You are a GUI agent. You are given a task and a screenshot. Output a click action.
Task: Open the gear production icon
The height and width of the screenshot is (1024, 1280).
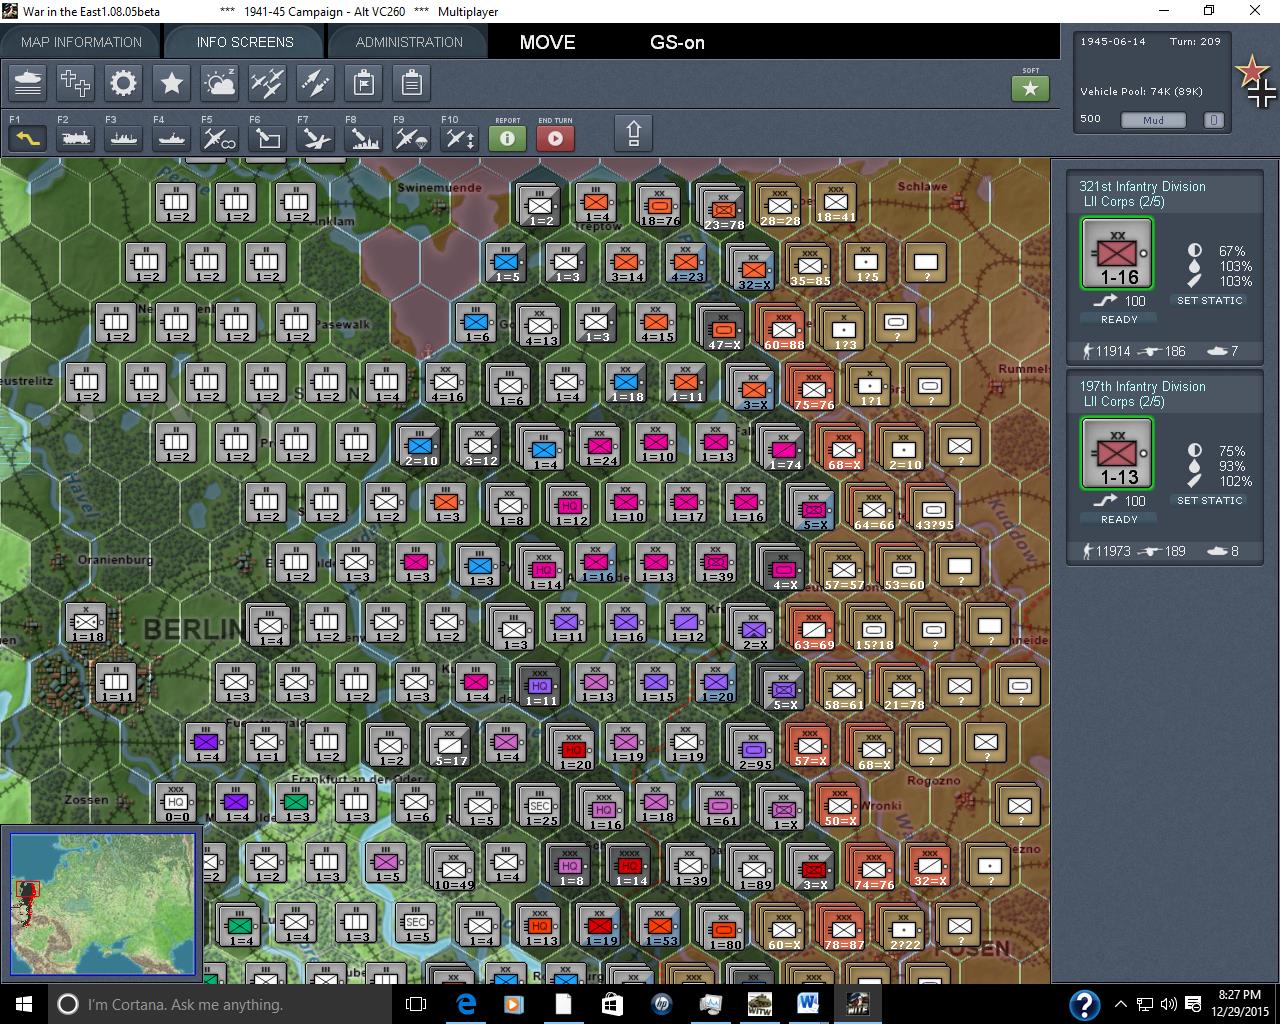click(124, 83)
